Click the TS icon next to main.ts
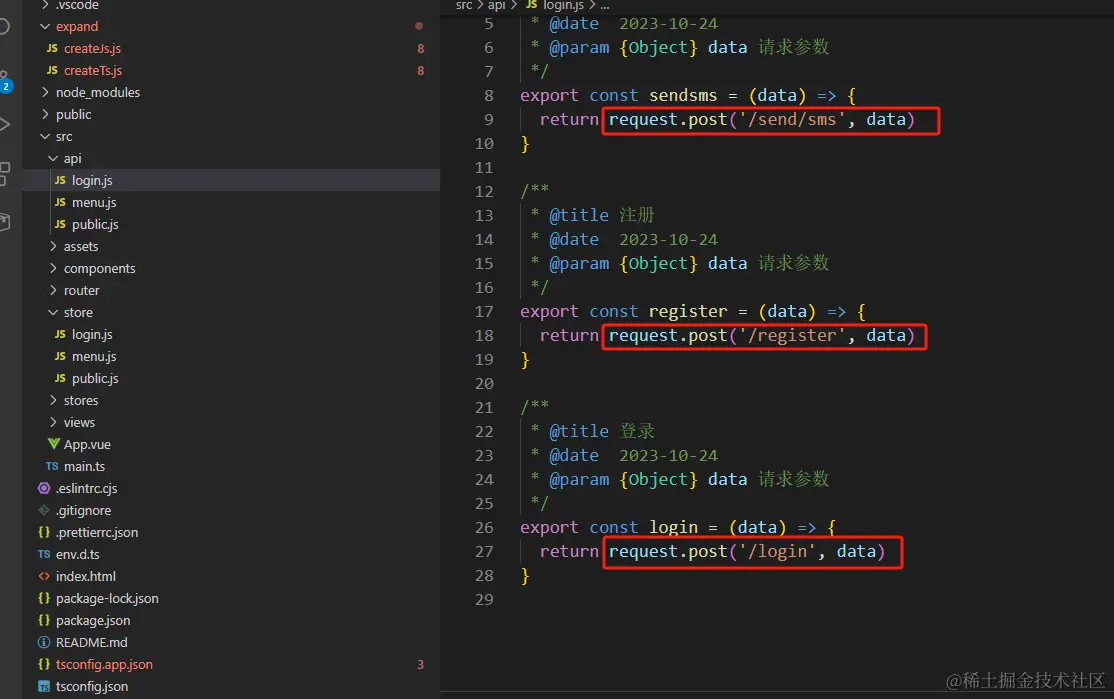The image size is (1114, 699). (52, 466)
